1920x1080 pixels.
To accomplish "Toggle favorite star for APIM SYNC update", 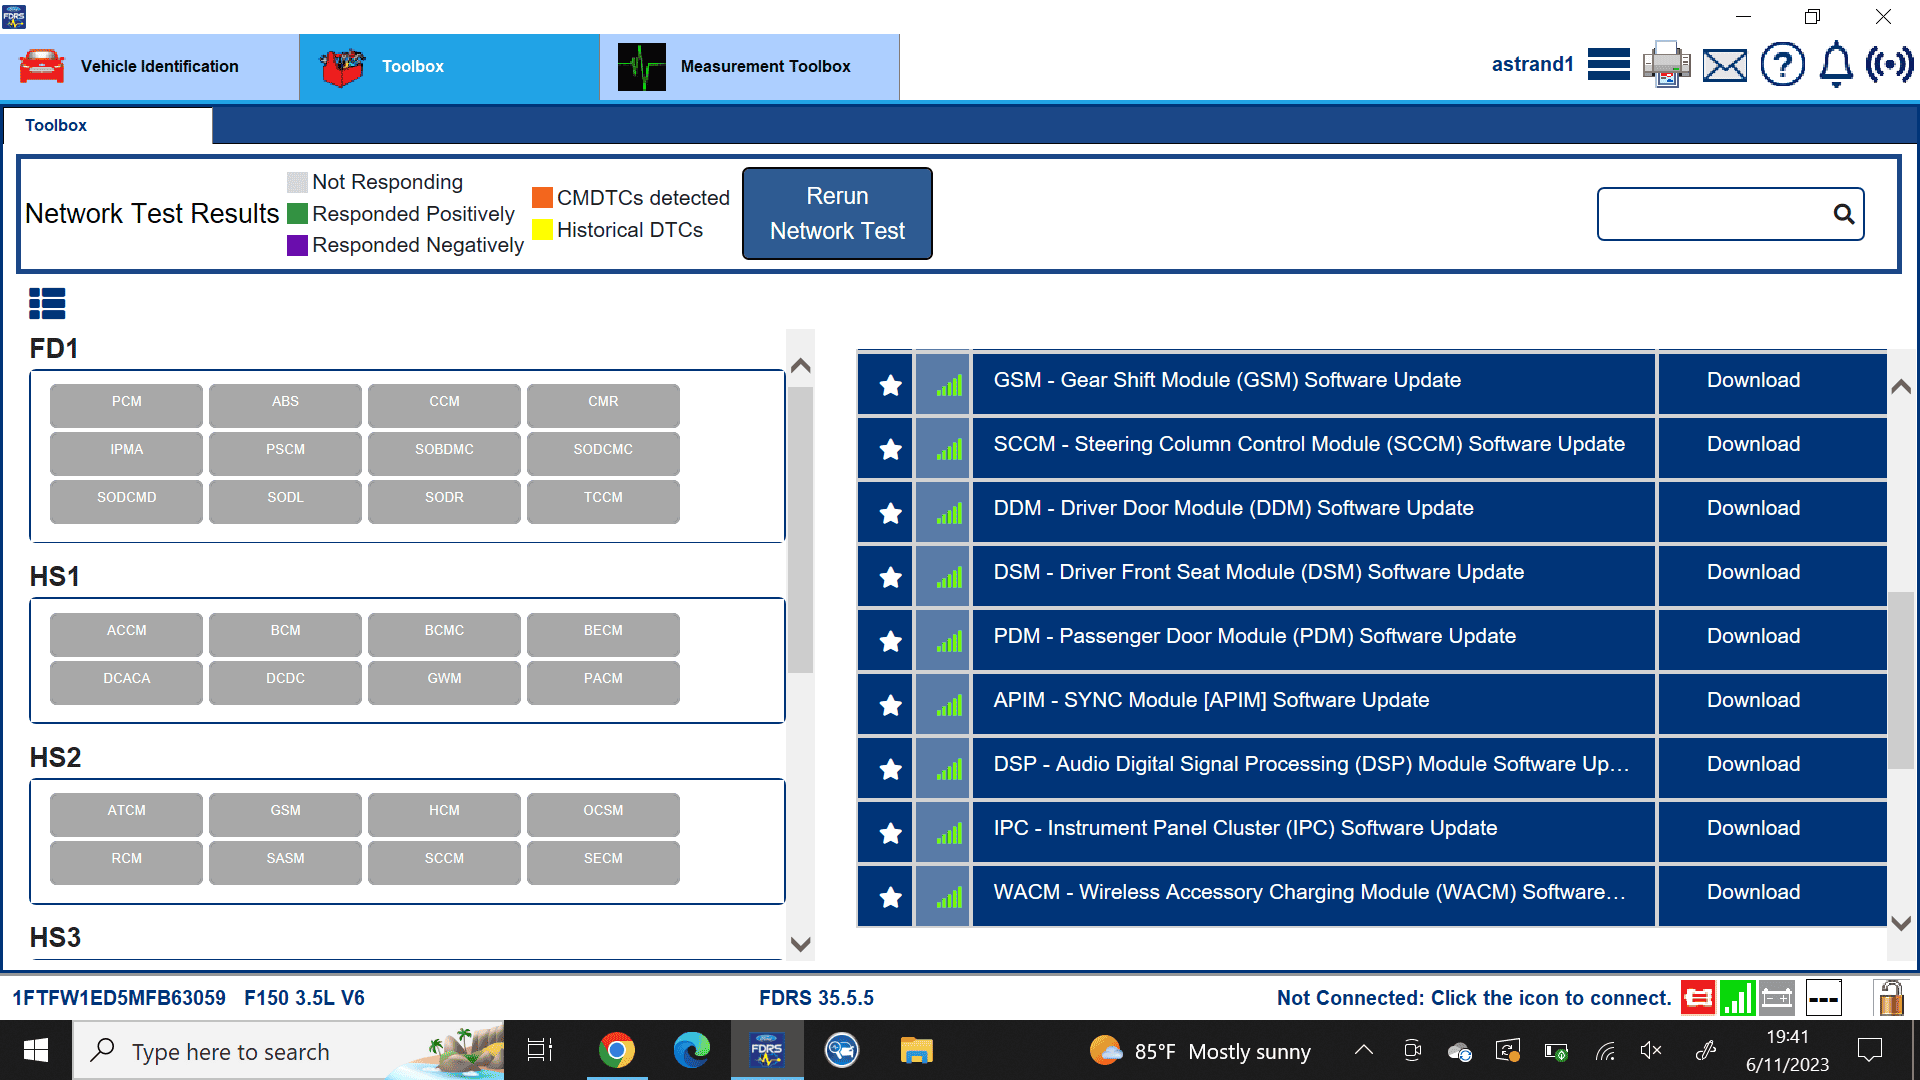I will click(890, 704).
